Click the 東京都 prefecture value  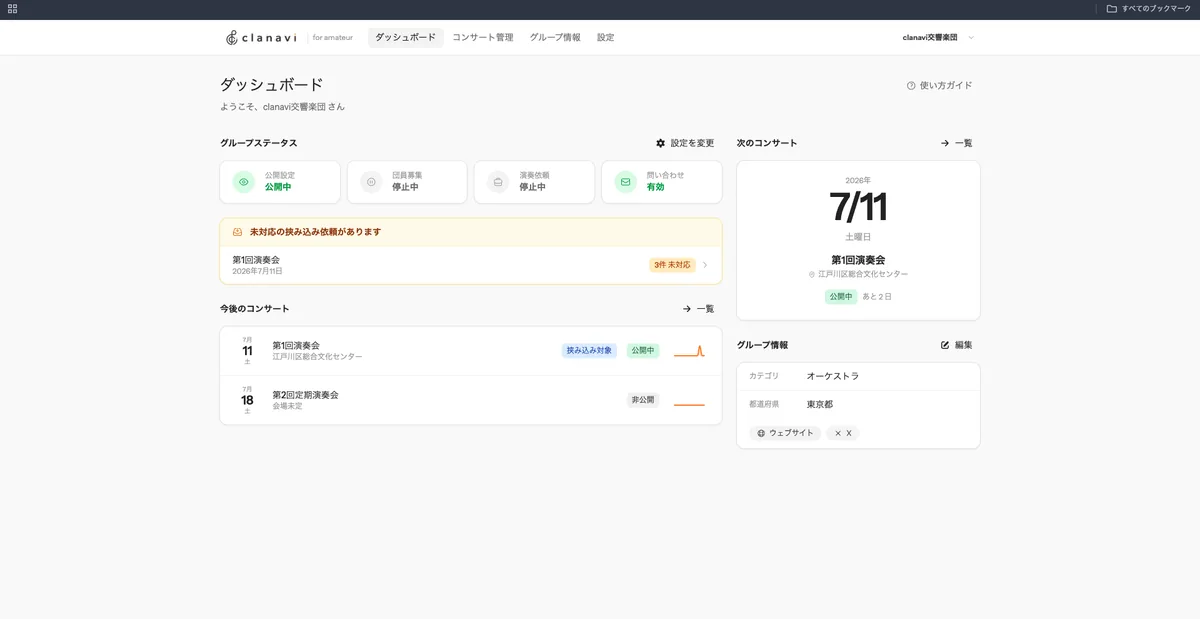[x=820, y=405]
